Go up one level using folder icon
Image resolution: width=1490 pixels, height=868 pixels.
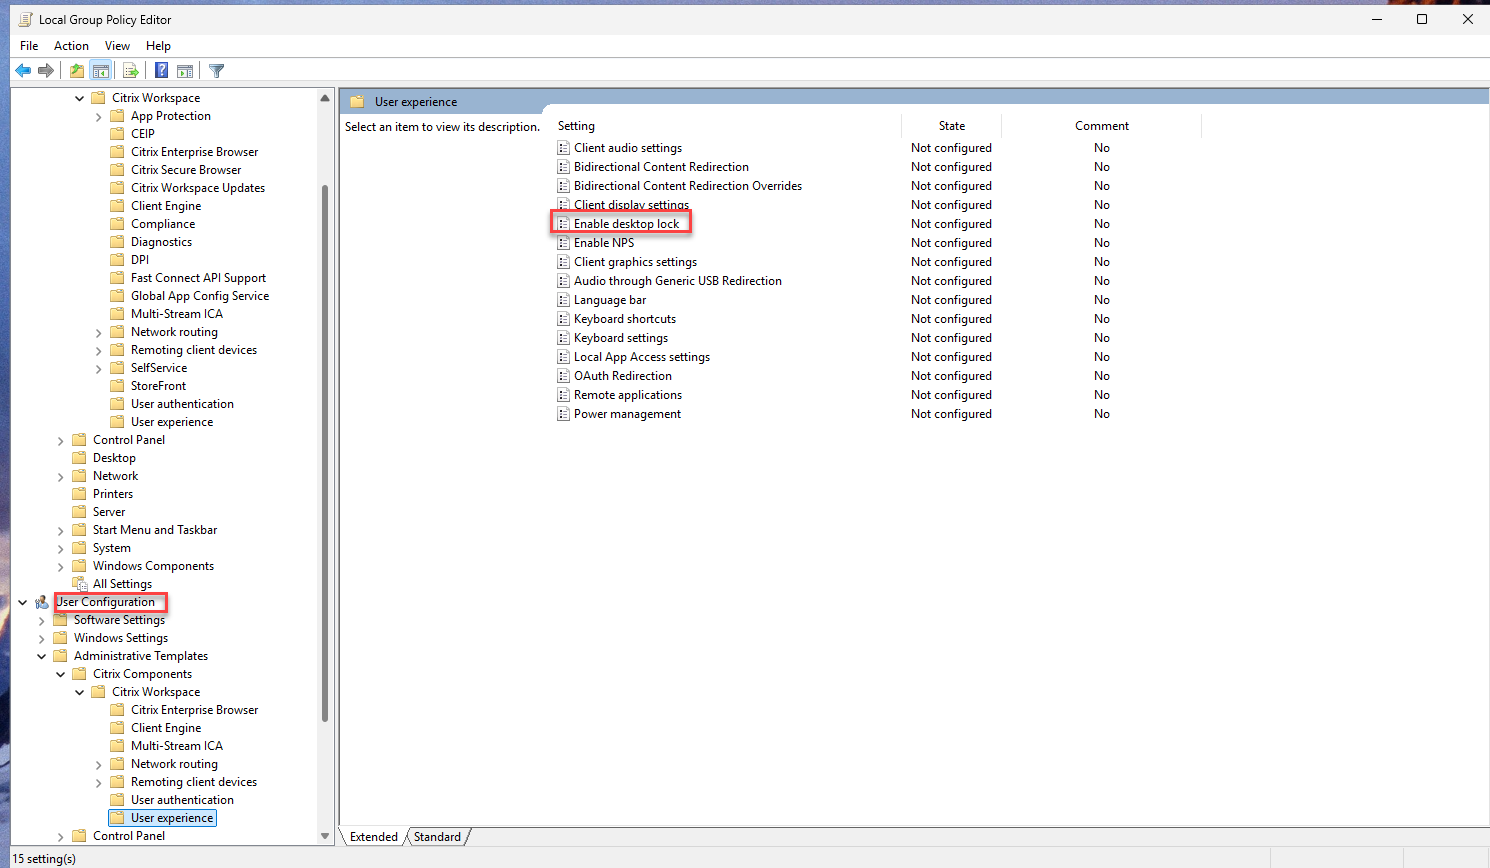(77, 70)
